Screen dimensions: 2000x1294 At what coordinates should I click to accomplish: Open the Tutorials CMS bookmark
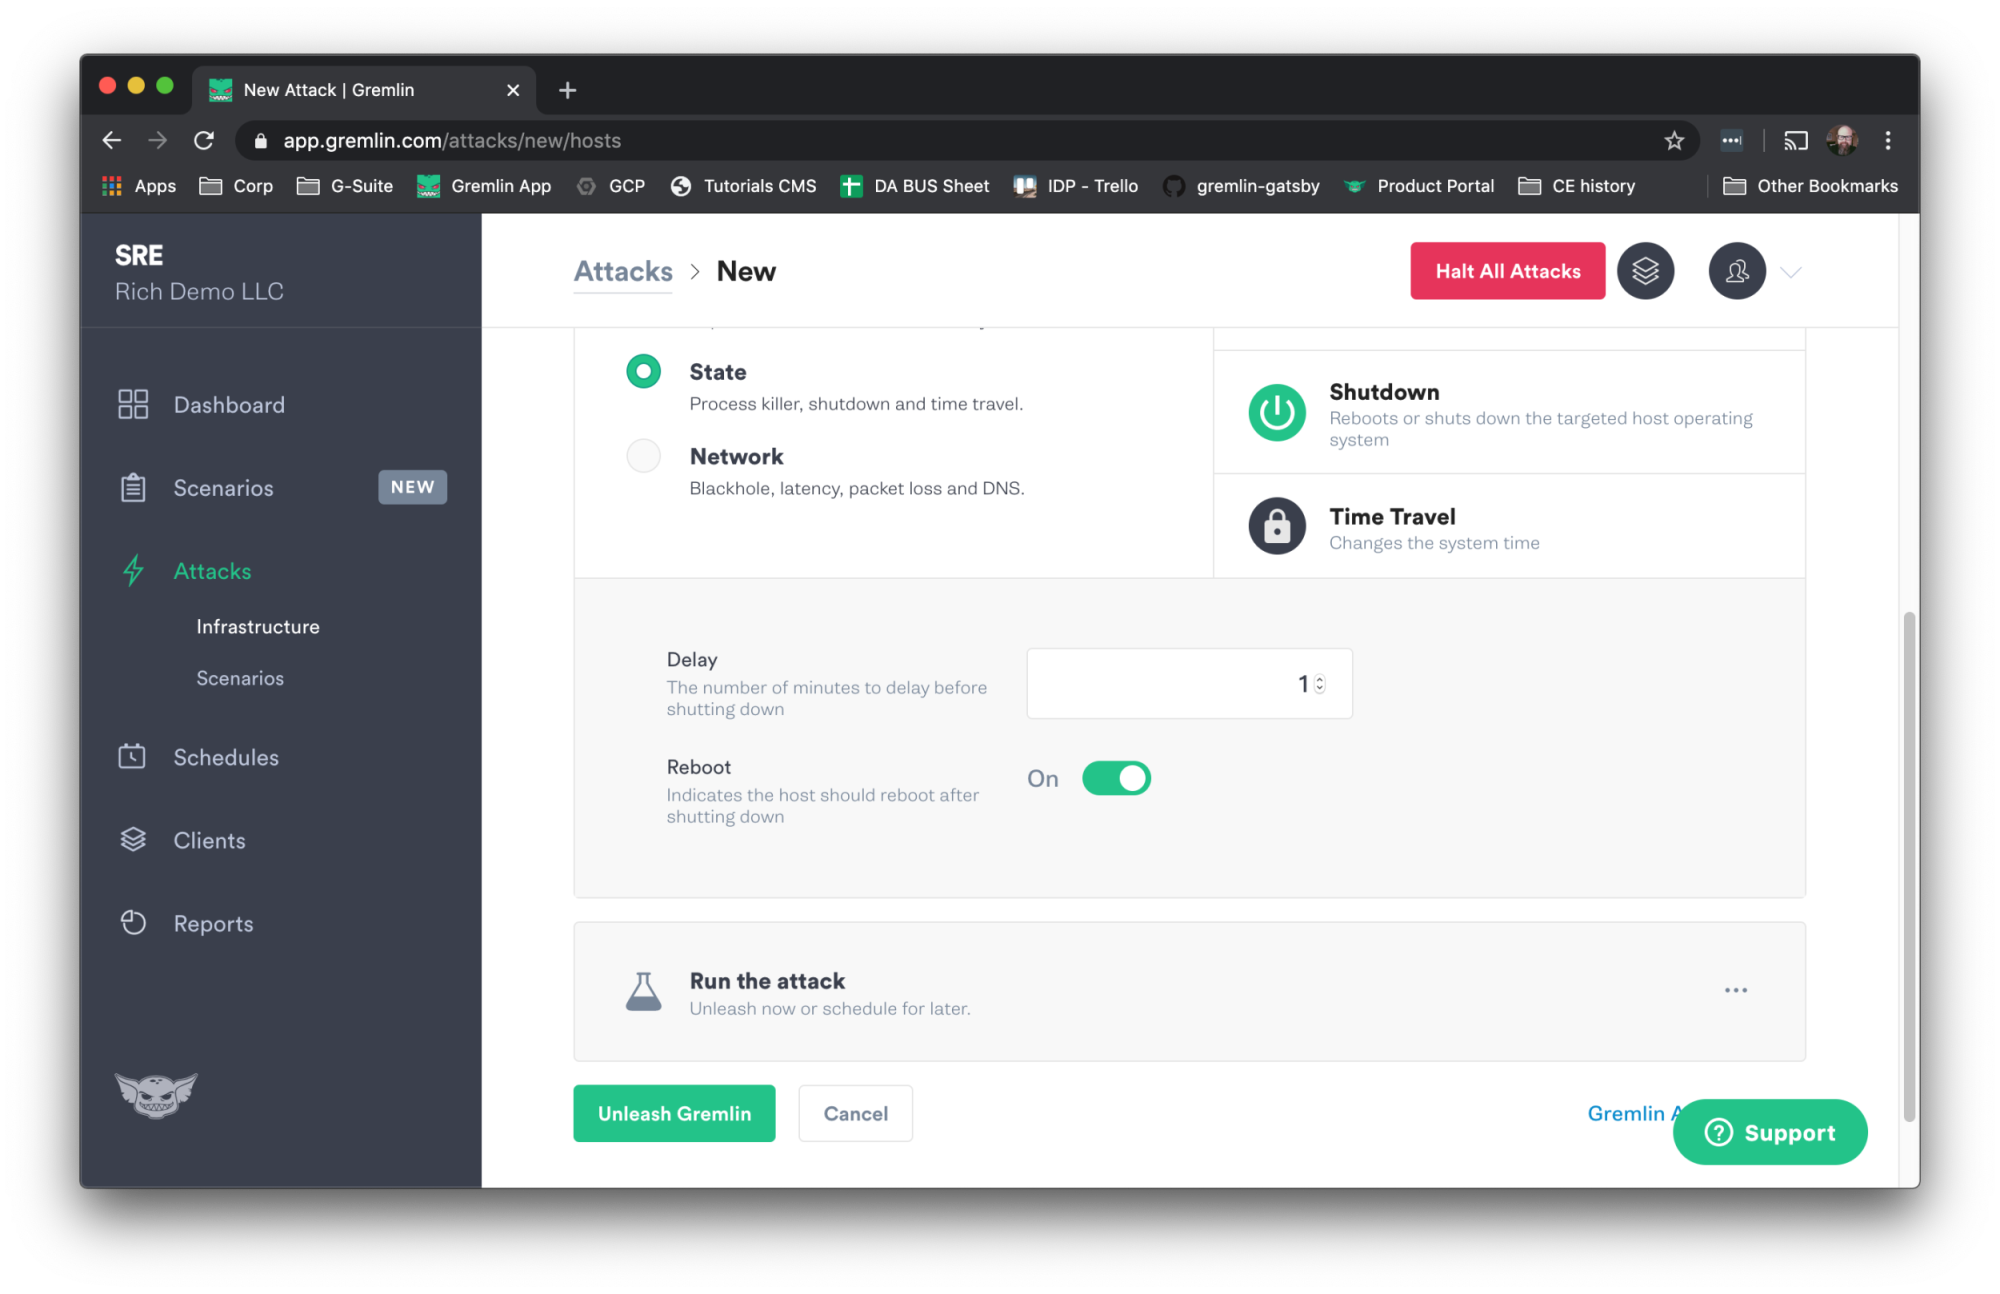[x=743, y=186]
